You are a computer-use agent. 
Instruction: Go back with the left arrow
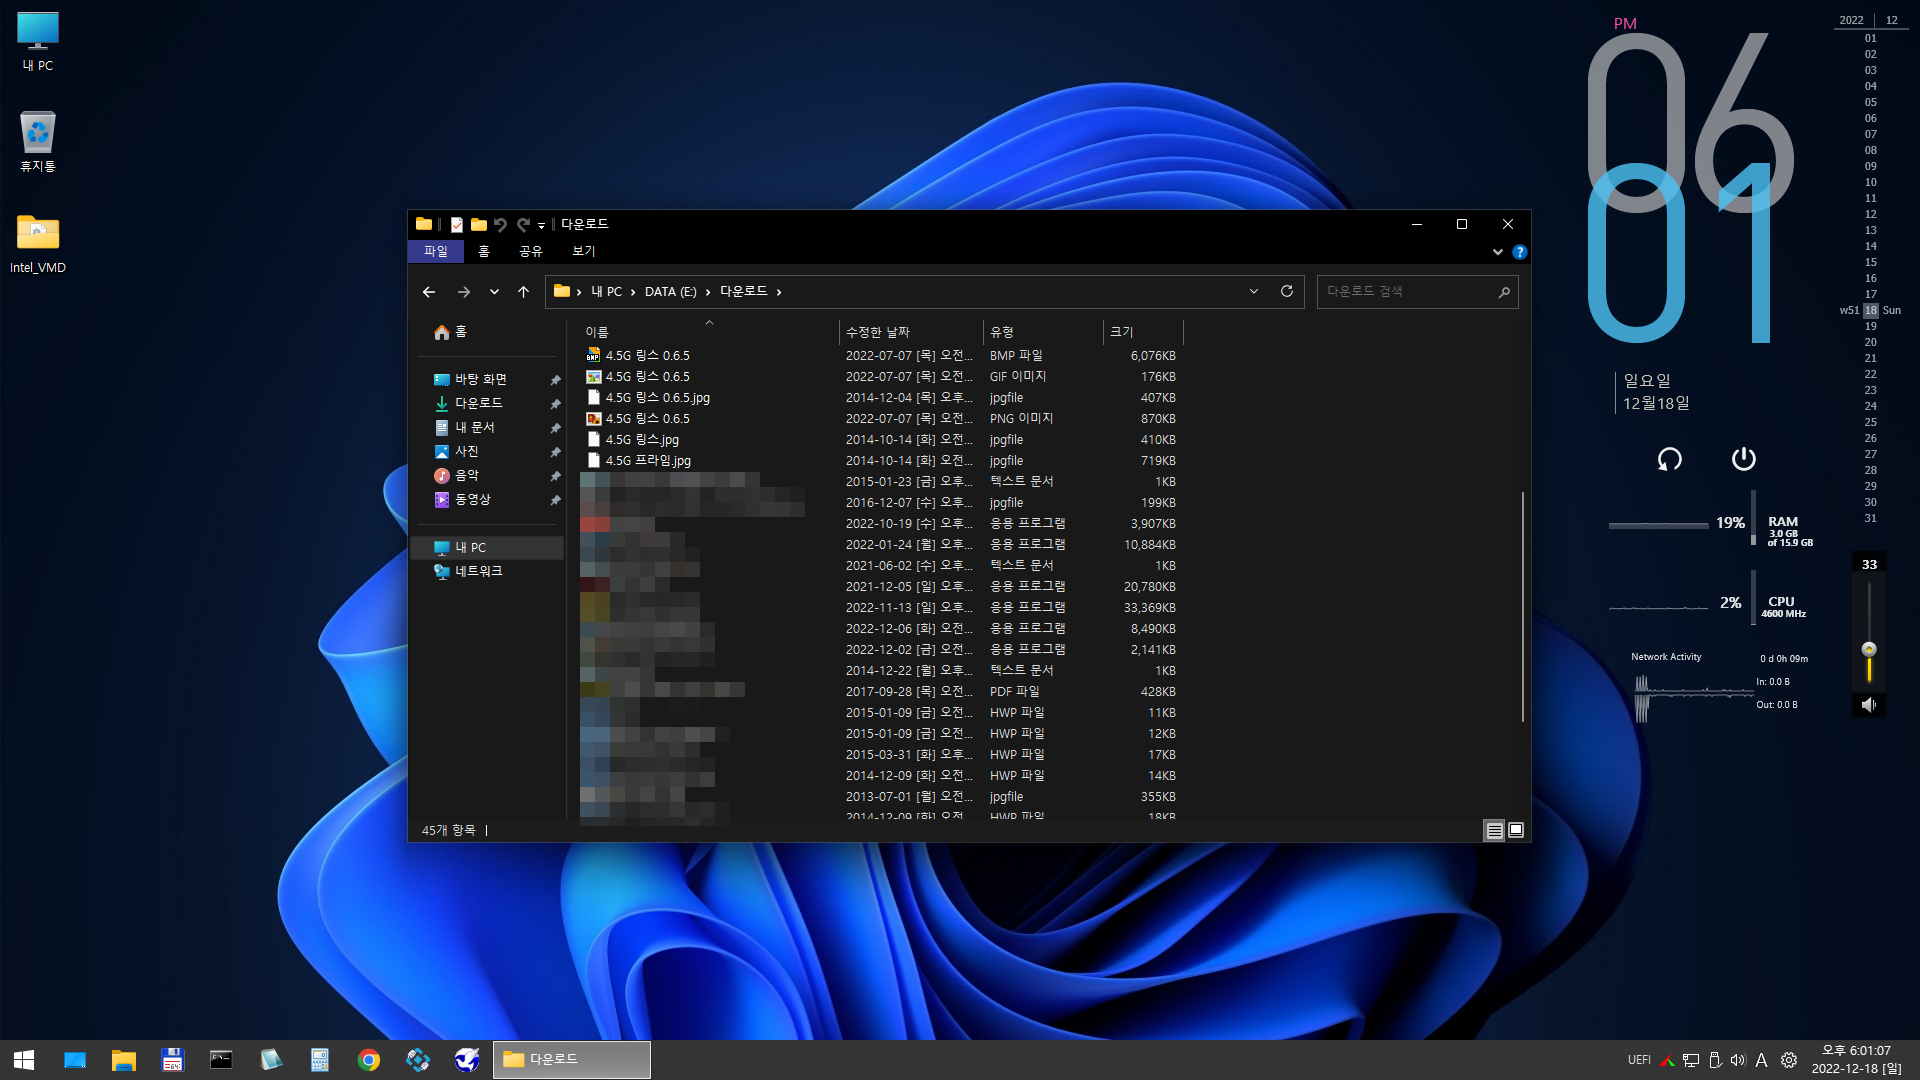[429, 292]
